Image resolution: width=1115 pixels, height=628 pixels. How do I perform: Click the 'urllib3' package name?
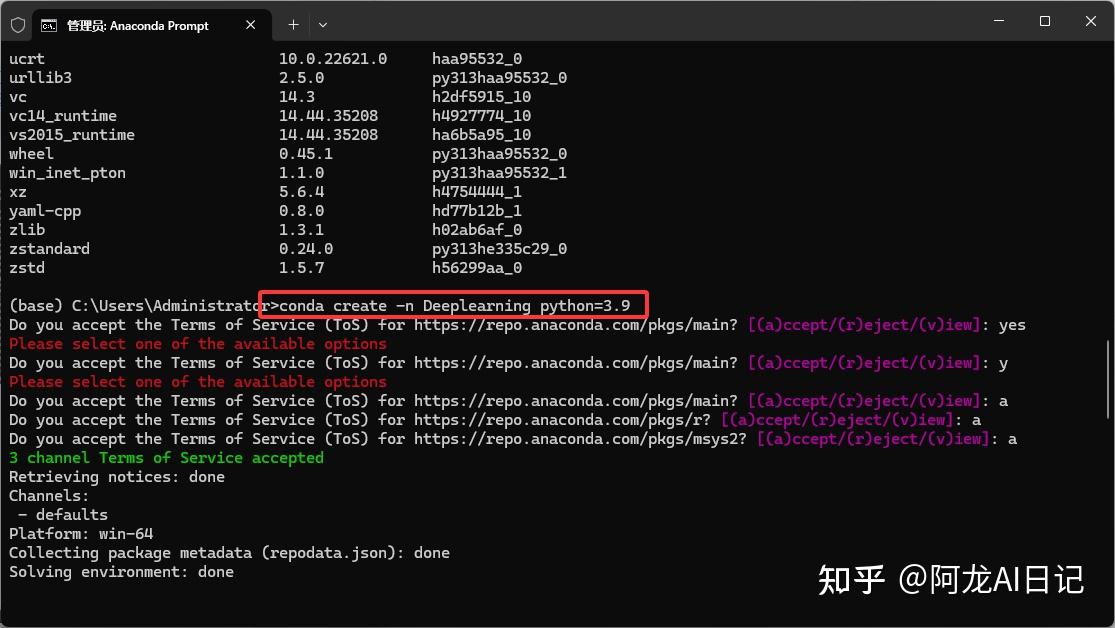pyautogui.click(x=41, y=78)
